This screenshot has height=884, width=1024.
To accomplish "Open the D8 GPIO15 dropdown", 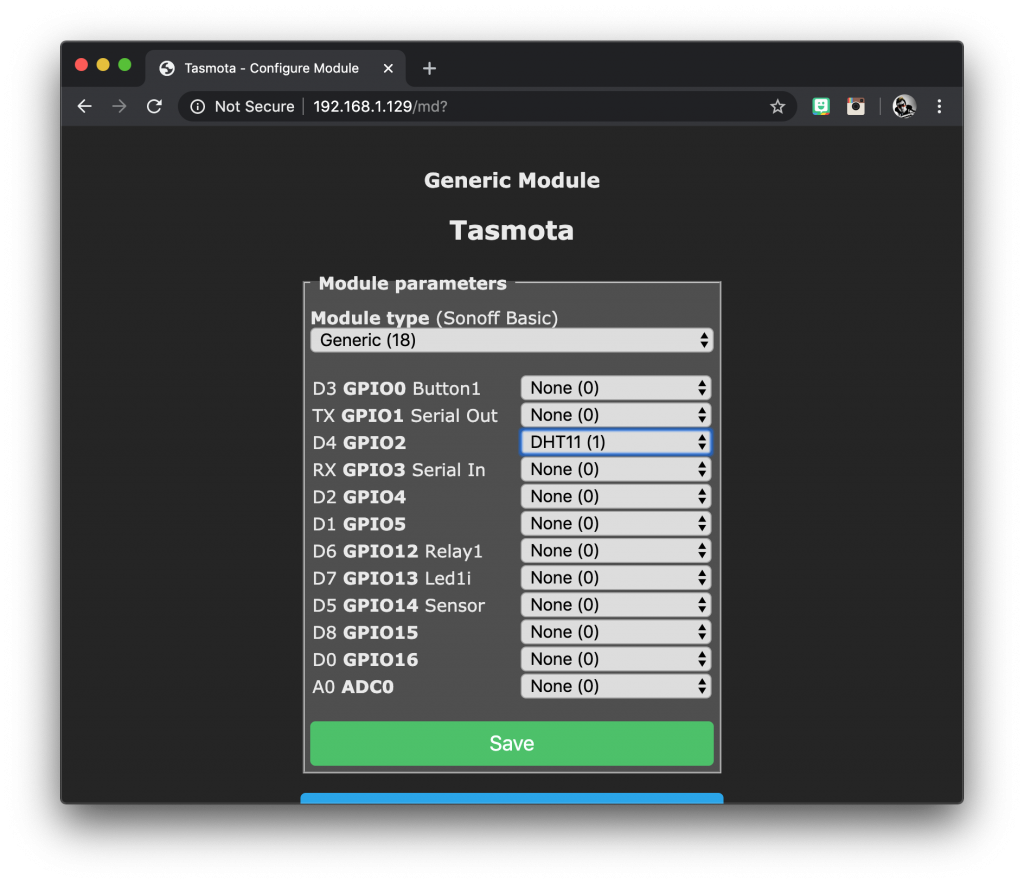I will coord(615,632).
